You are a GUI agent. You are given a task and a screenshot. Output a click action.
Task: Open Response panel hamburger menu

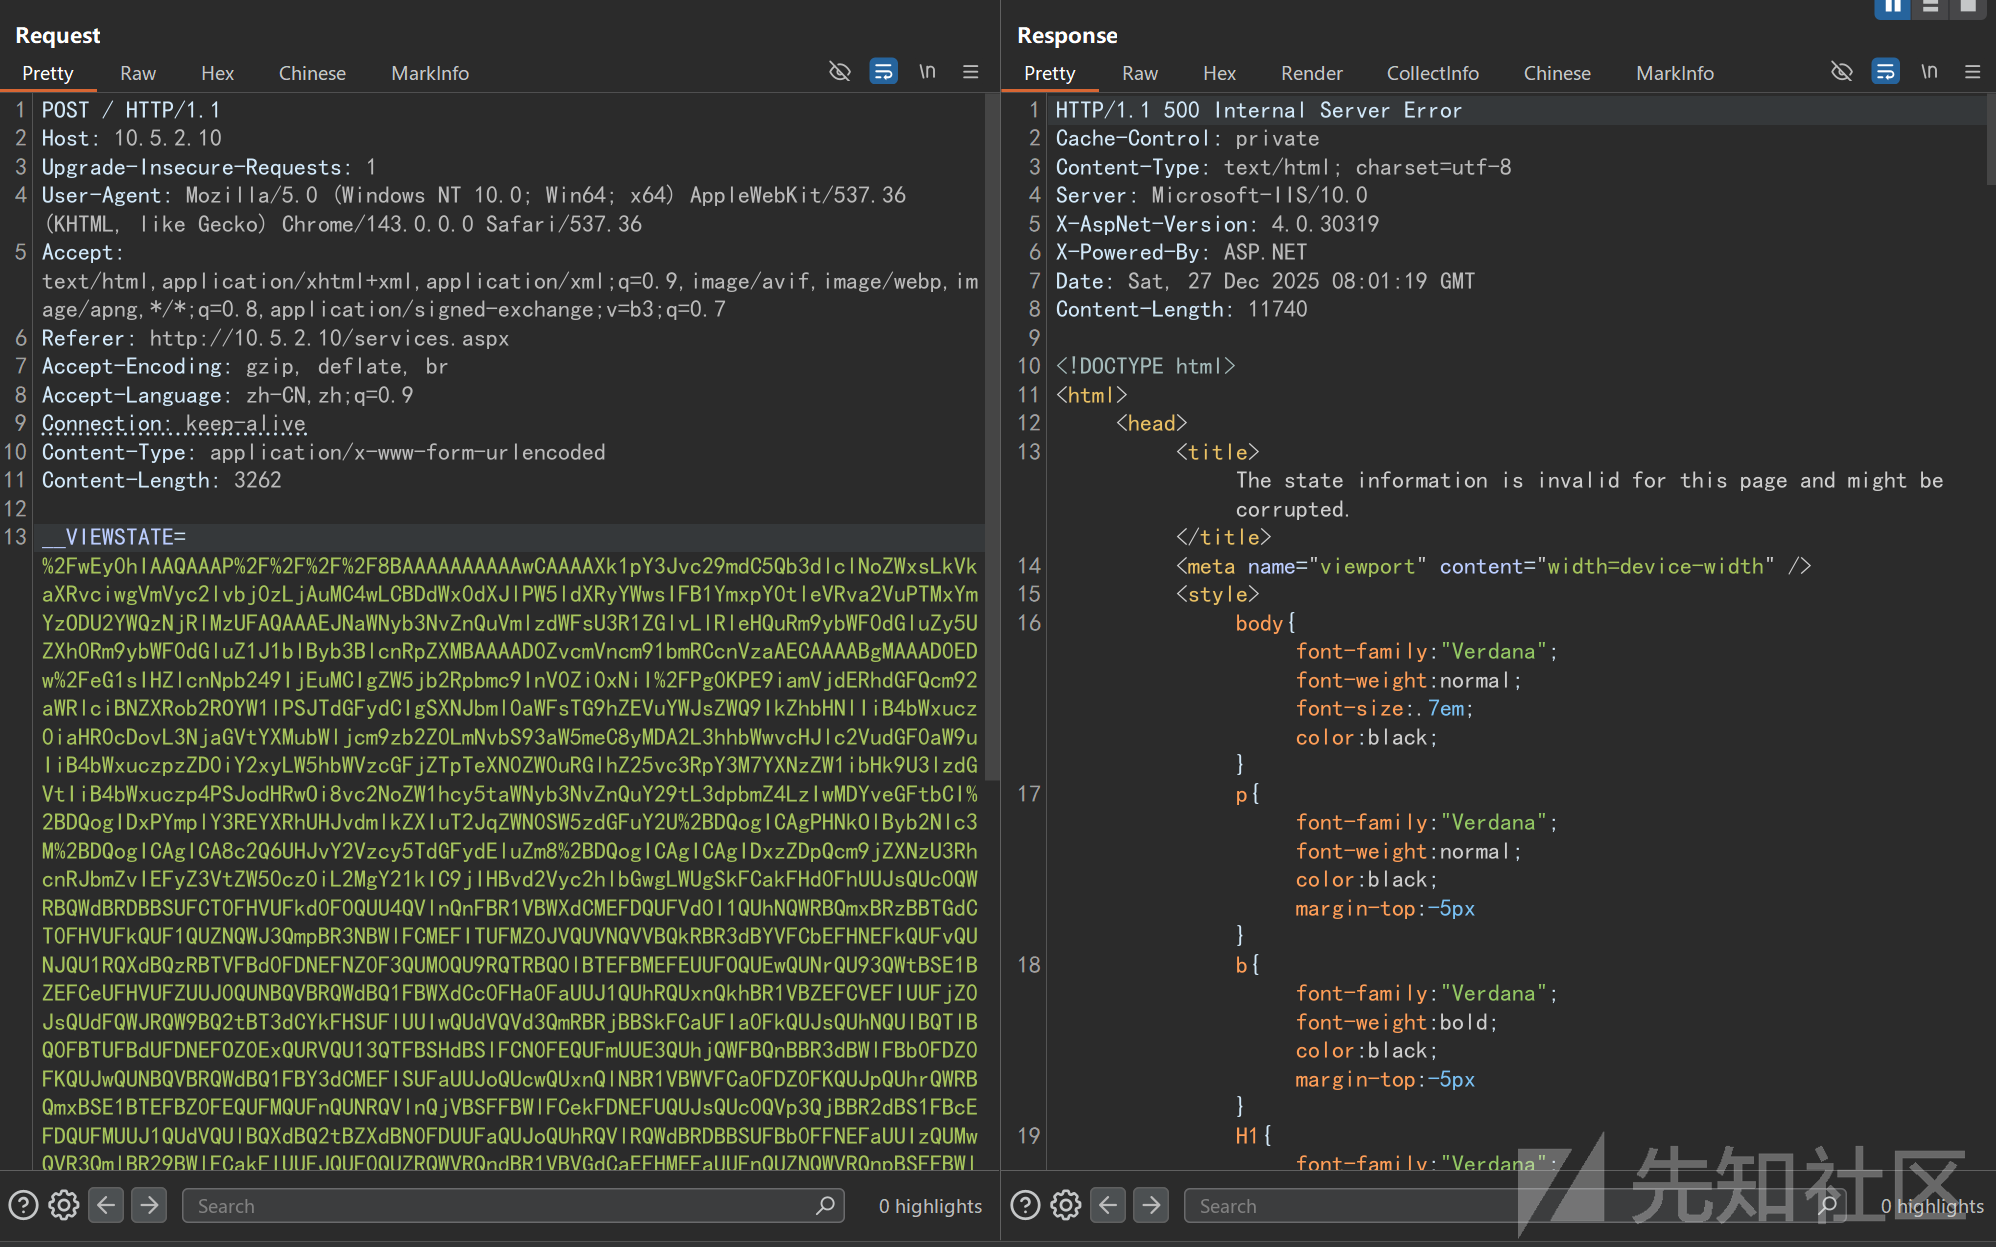pos(1973,72)
